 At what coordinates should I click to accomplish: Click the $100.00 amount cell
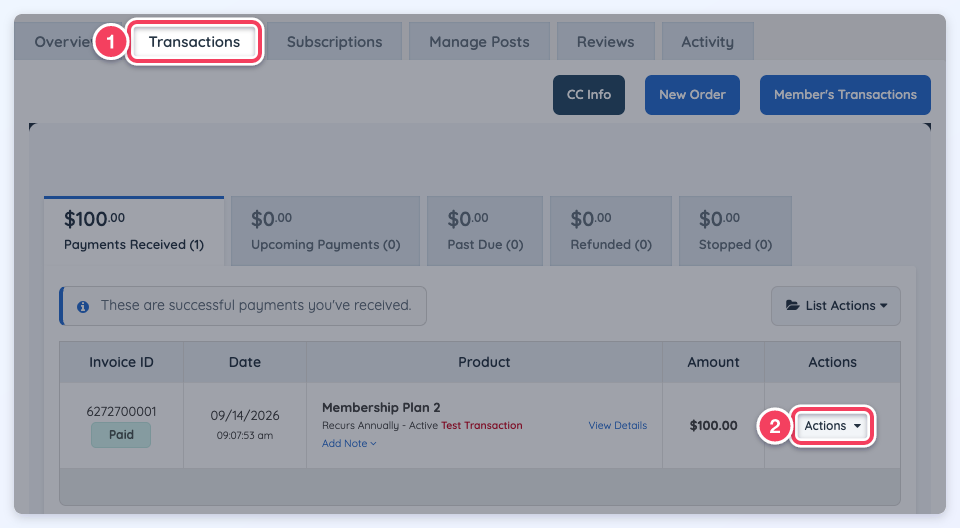[x=713, y=426]
